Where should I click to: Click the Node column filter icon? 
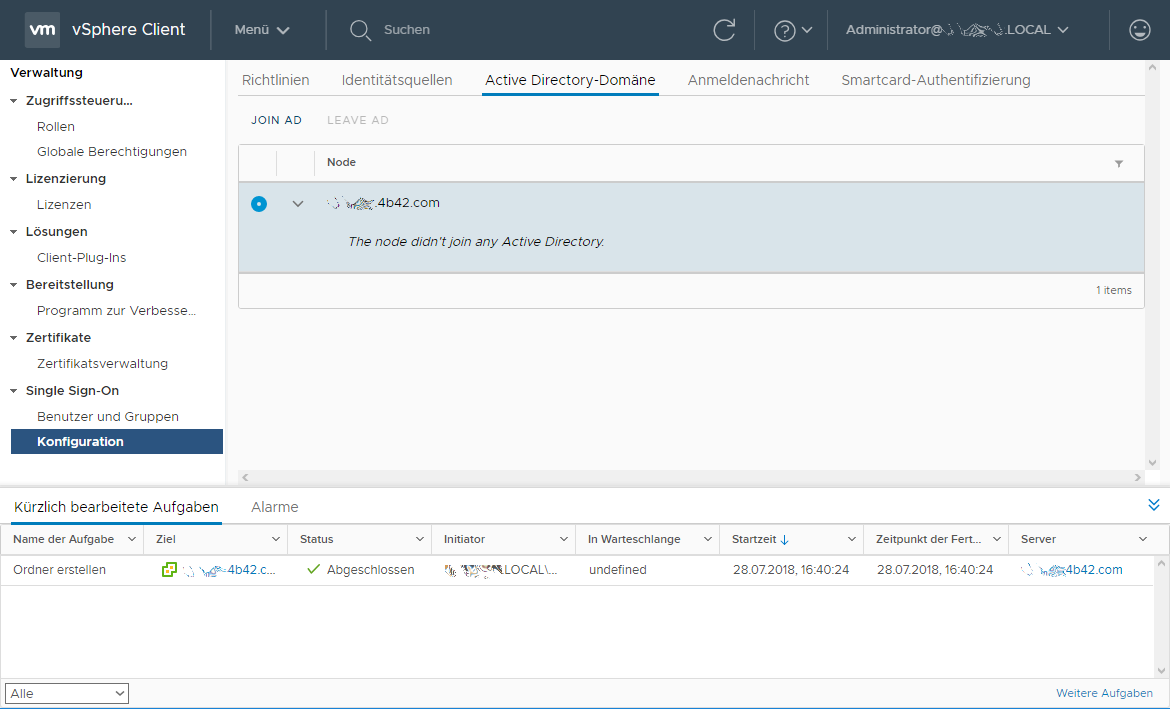click(1119, 163)
